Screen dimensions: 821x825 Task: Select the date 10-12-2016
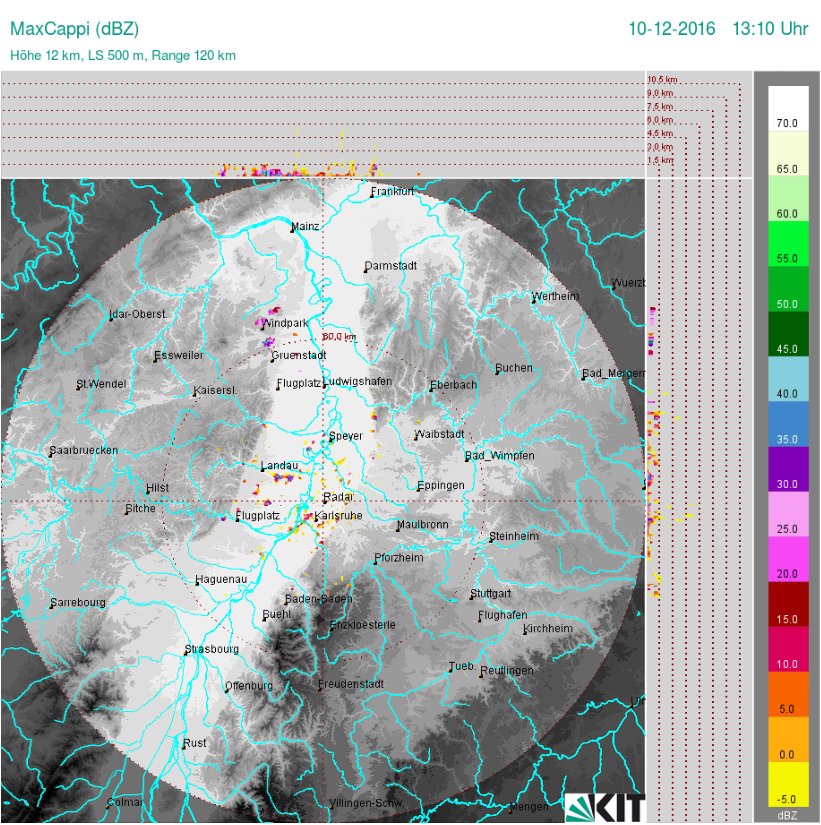click(671, 29)
